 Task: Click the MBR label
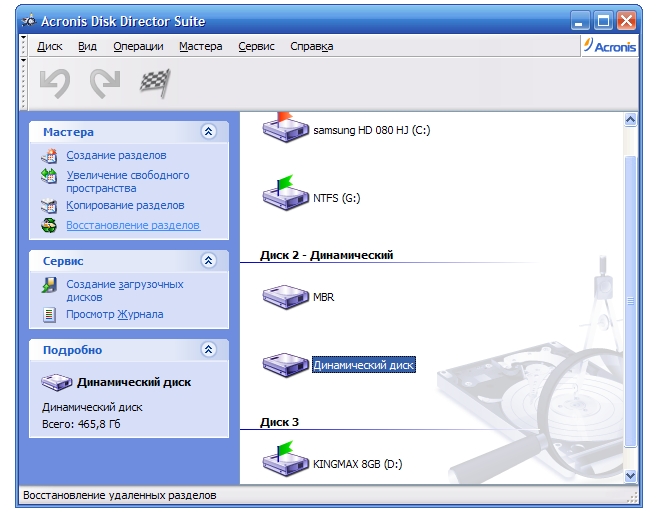click(x=324, y=297)
